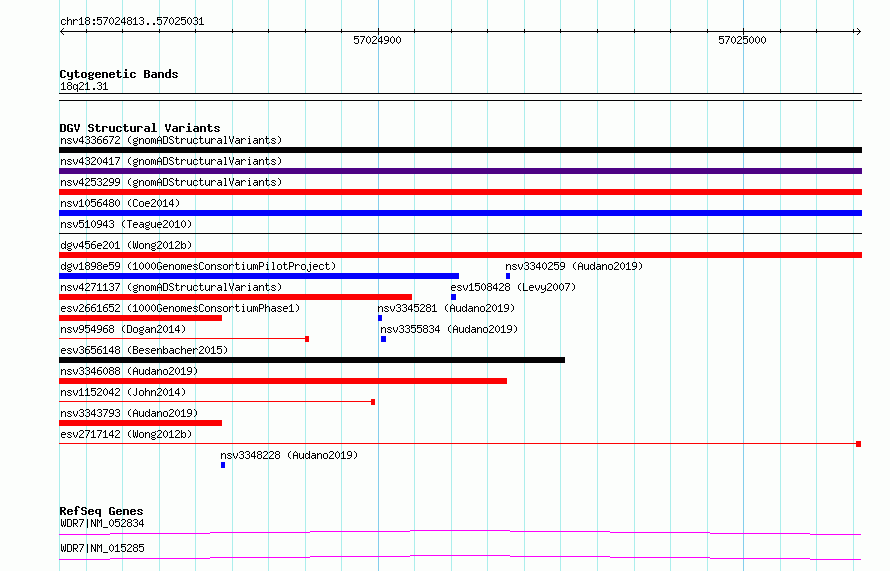
Task: Click the nsv510943 (Teague2010) label
Action: [x=126, y=224]
